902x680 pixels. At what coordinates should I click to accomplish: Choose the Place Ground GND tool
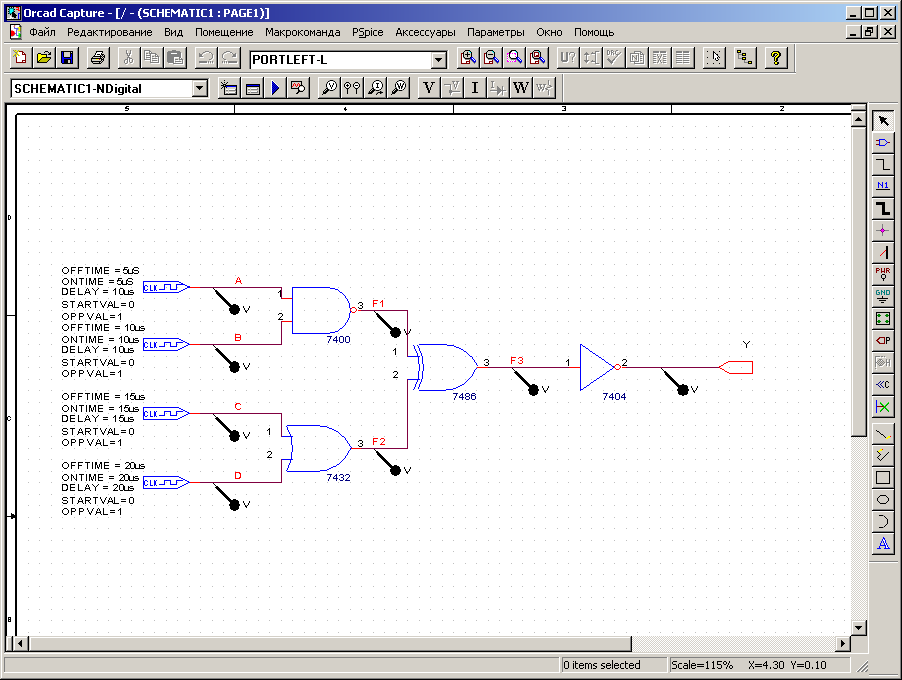point(882,296)
